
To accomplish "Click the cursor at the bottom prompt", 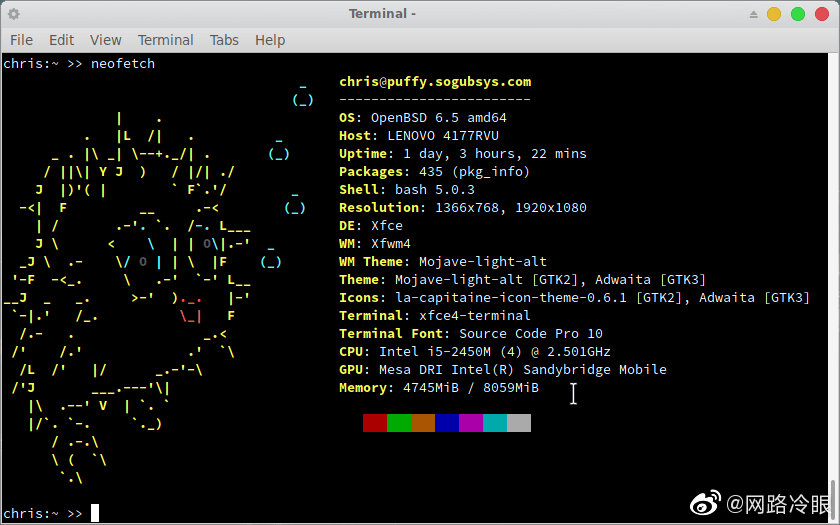I will click(95, 513).
